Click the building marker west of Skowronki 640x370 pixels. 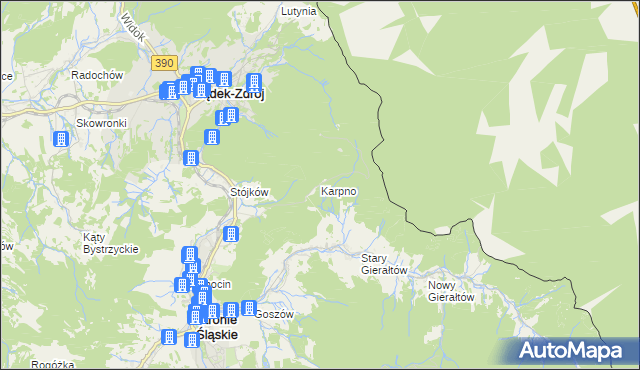coord(61,139)
